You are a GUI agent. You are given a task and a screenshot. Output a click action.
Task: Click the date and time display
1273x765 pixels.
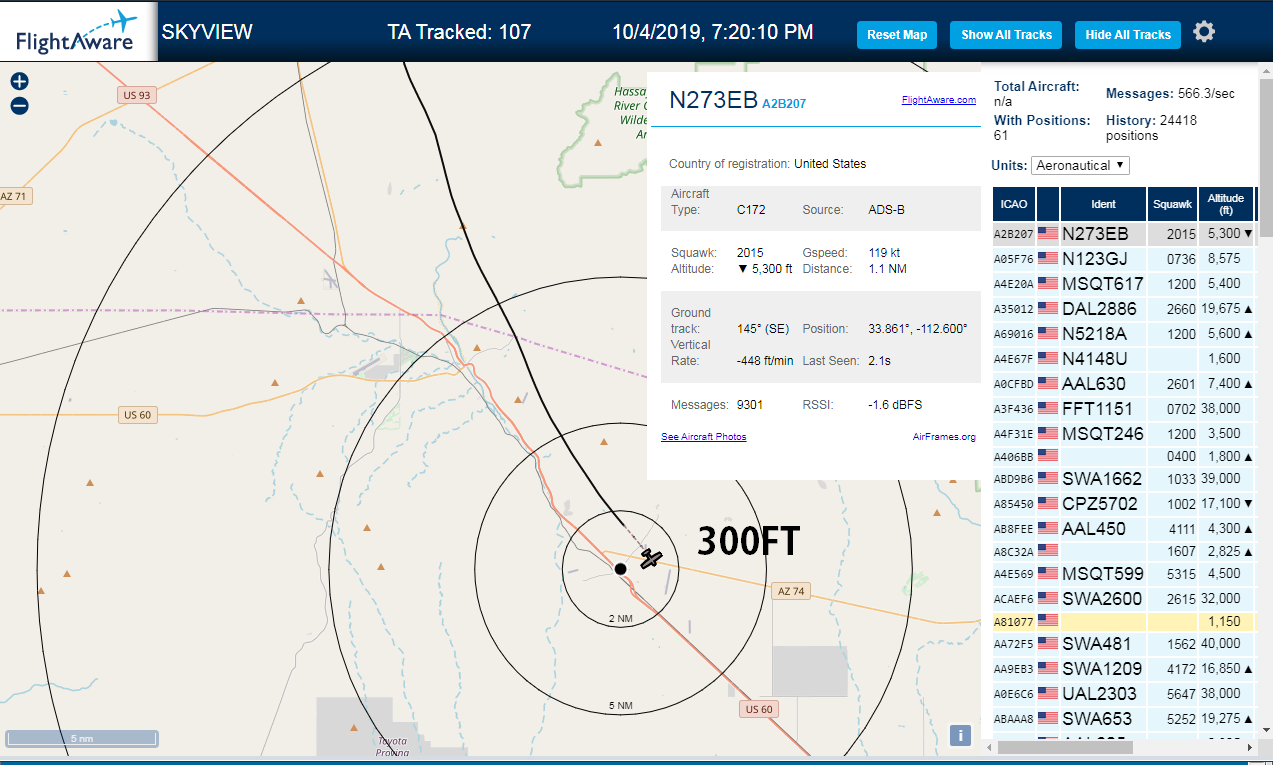pos(712,32)
